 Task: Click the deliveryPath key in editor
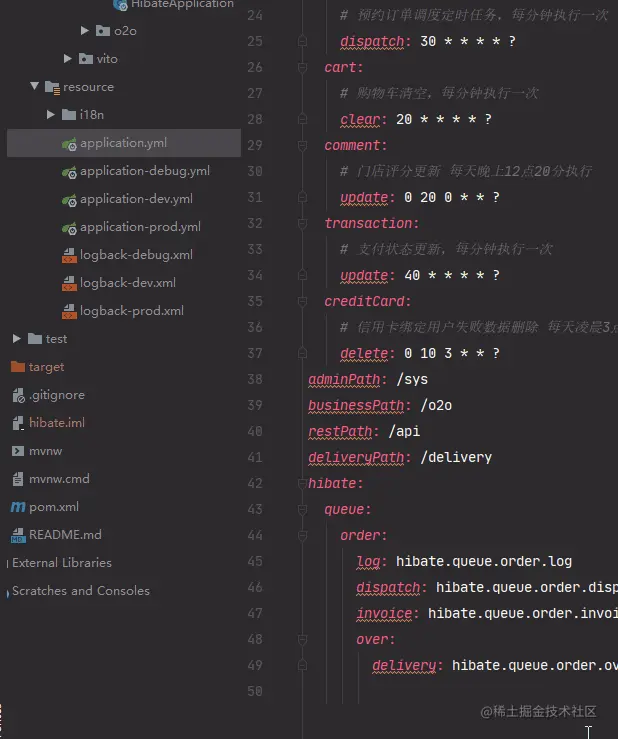(356, 458)
